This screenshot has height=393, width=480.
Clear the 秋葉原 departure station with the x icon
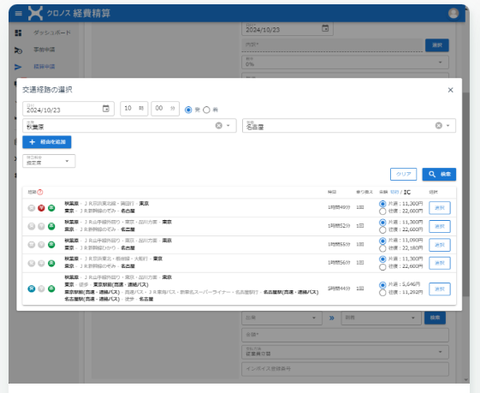(x=219, y=125)
